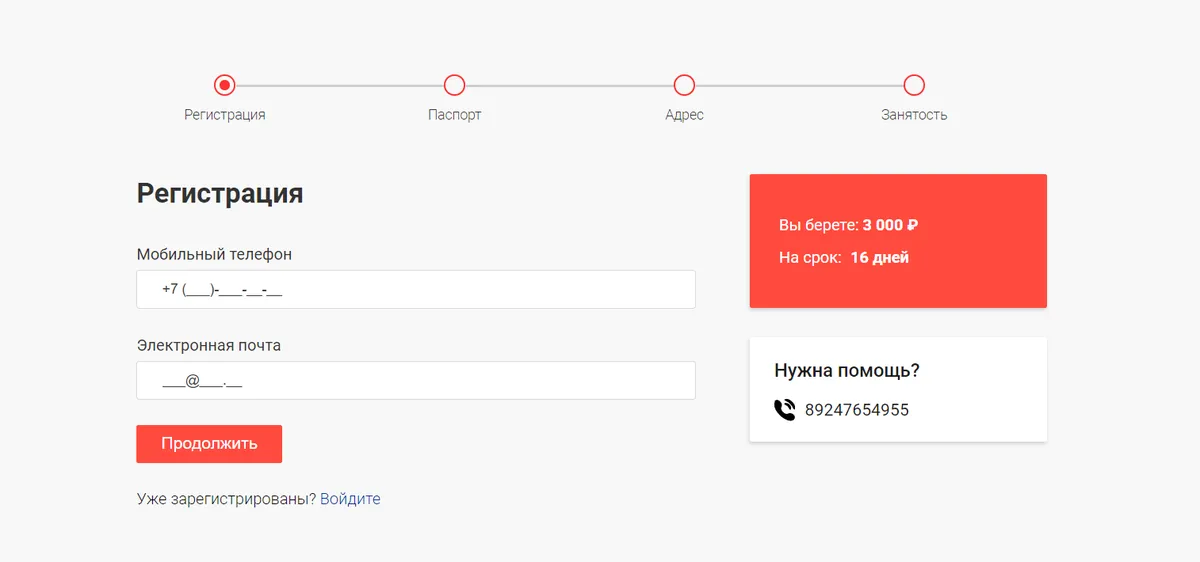
Task: Select the Адрес step circle
Action: tap(684, 85)
